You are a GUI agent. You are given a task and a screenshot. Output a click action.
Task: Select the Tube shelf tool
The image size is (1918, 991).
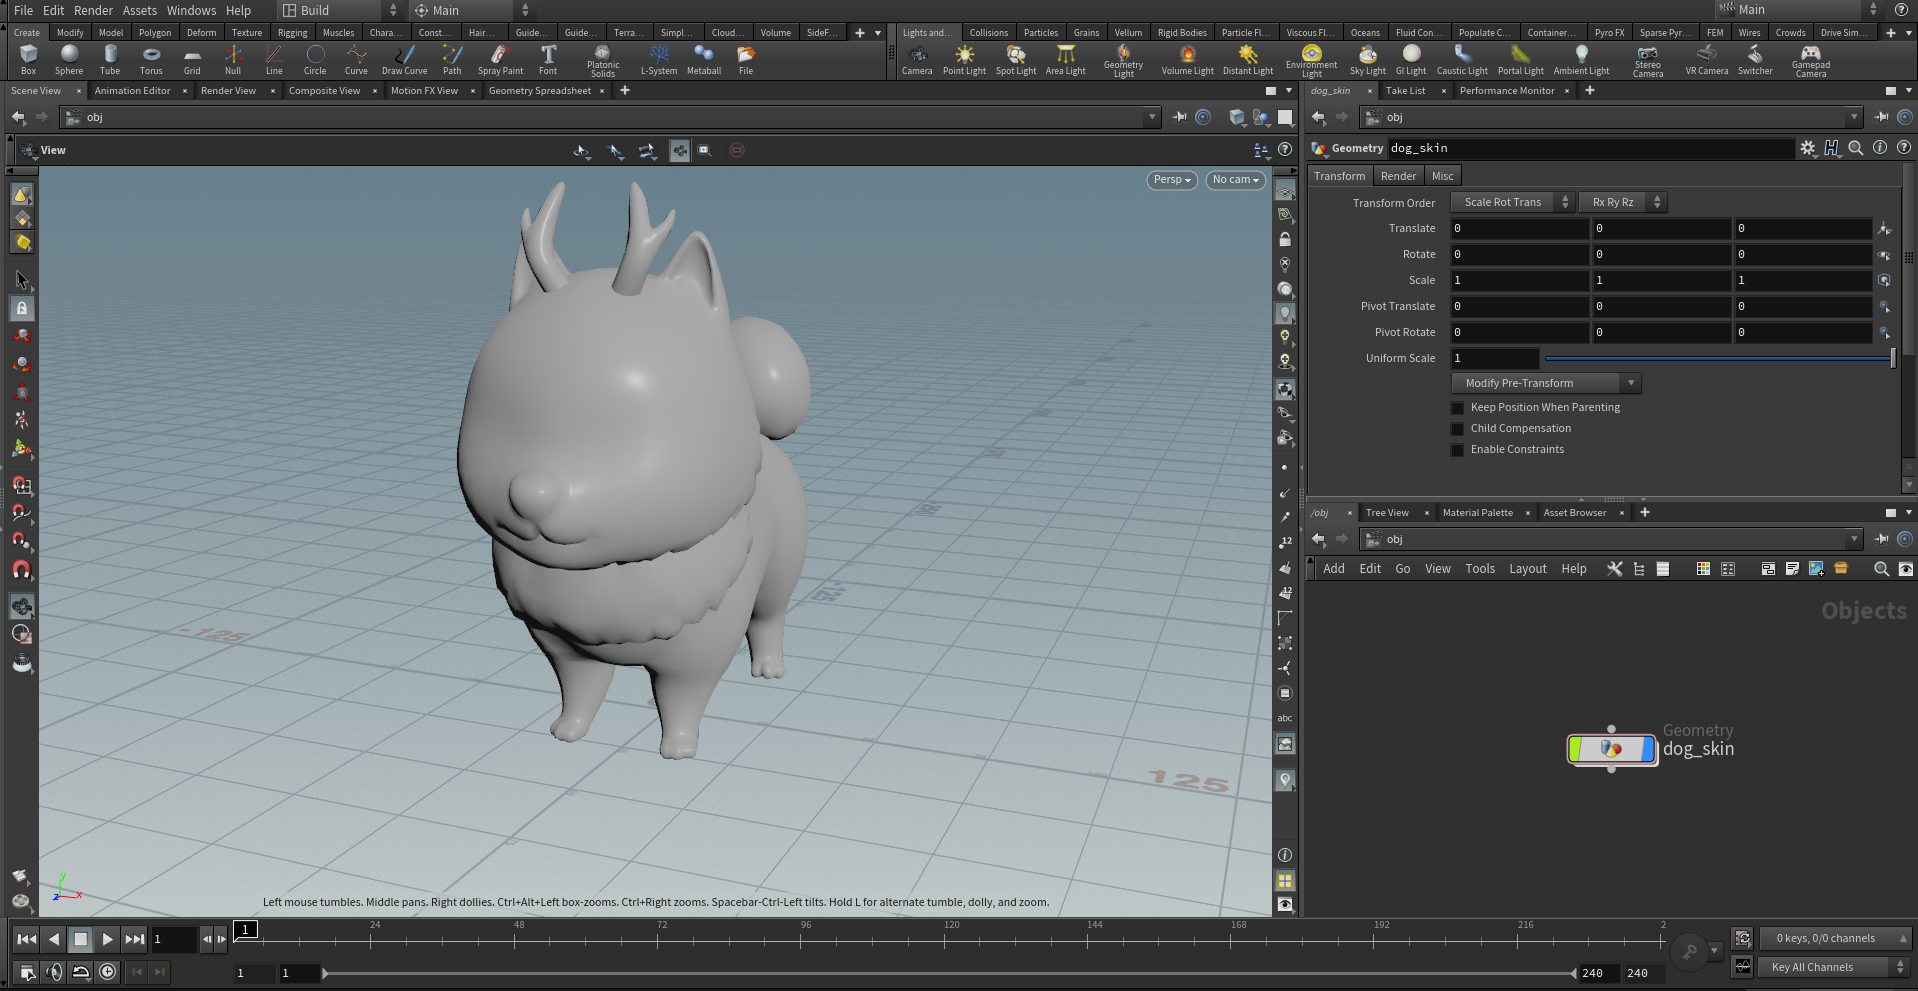110,59
